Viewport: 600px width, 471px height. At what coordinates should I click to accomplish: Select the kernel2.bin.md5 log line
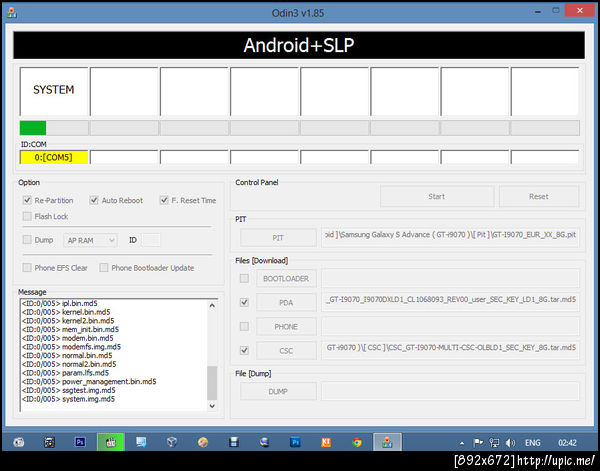(68, 321)
